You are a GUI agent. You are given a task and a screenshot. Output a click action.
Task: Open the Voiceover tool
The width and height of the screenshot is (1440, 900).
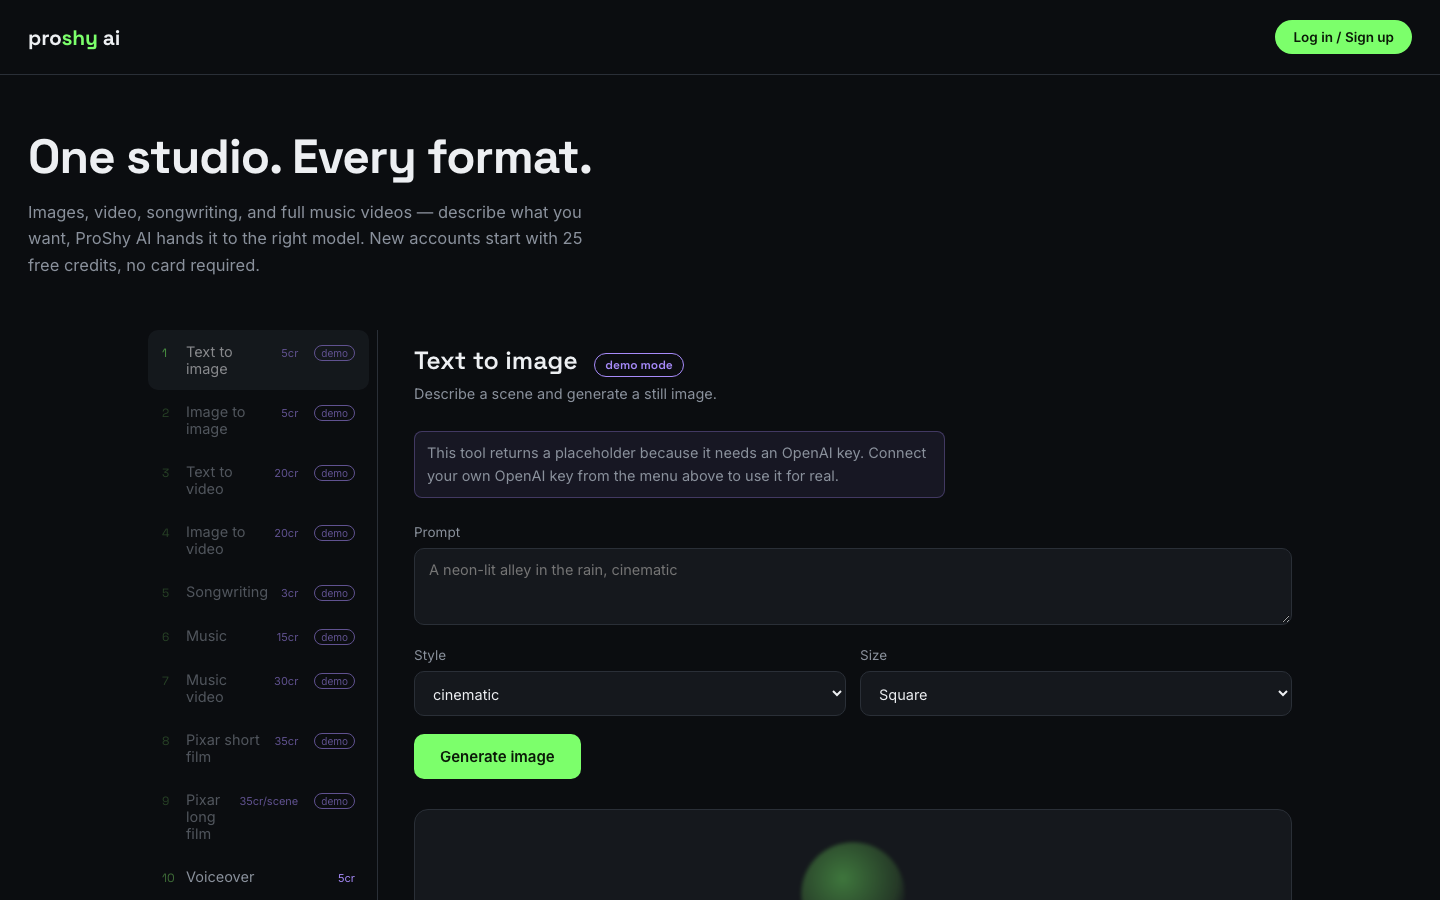coord(258,877)
